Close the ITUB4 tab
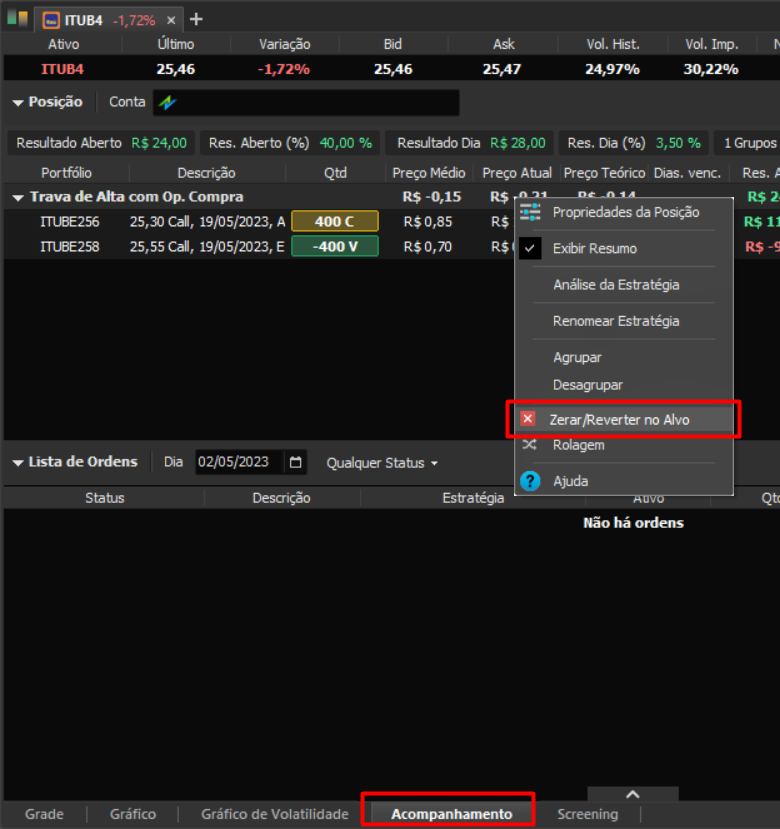The height and width of the screenshot is (829, 780). pyautogui.click(x=171, y=20)
